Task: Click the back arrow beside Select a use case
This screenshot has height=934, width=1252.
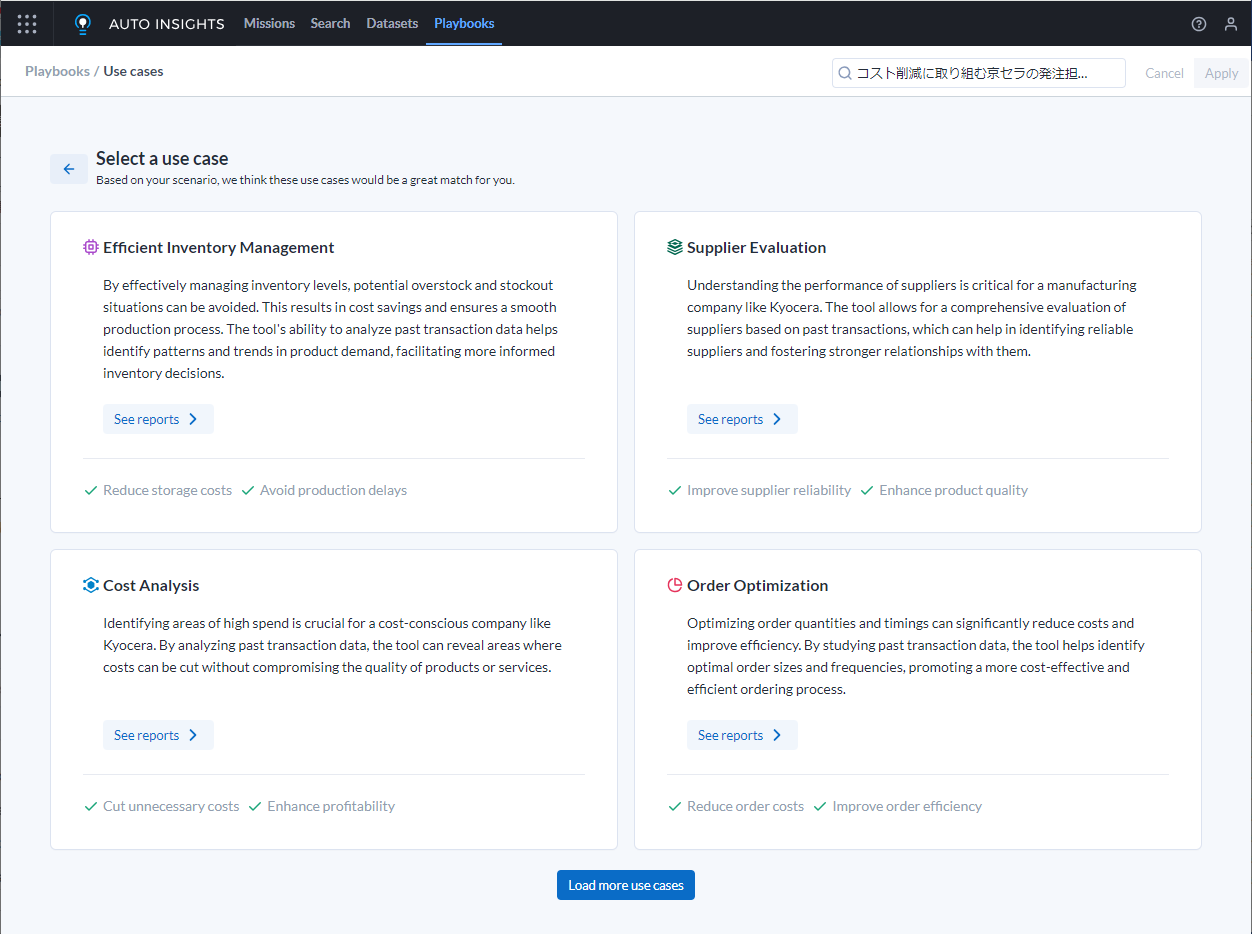Action: 69,169
